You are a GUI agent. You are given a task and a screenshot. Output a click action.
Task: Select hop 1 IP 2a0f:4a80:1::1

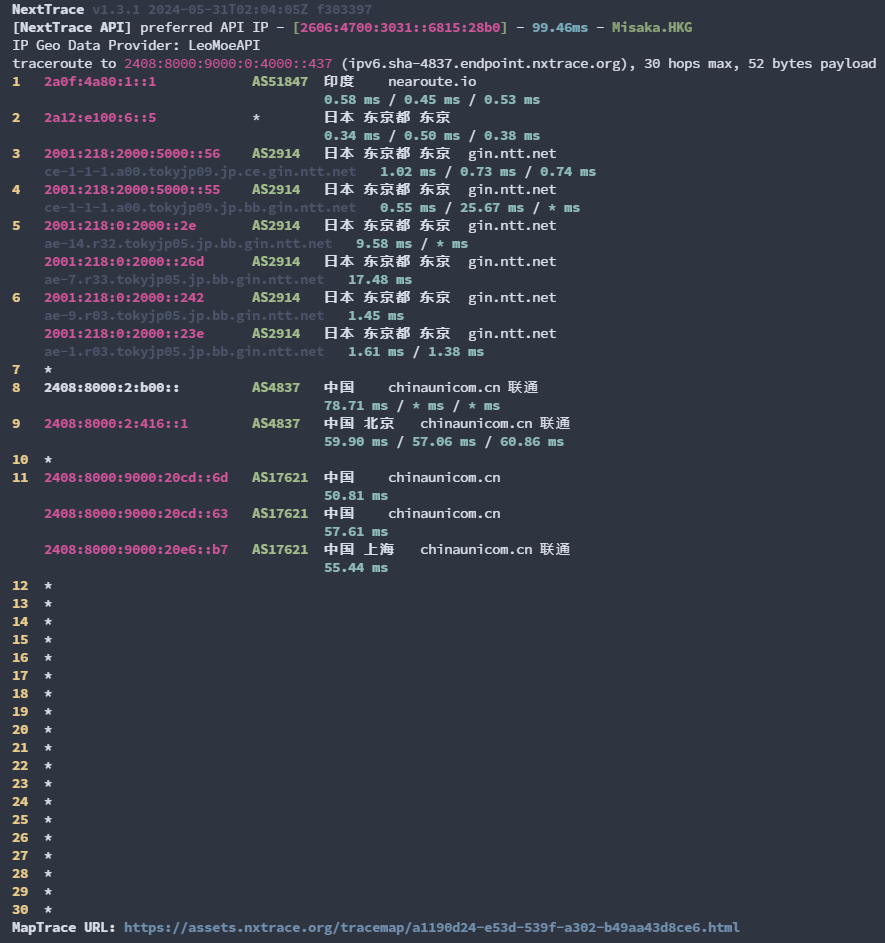point(100,81)
